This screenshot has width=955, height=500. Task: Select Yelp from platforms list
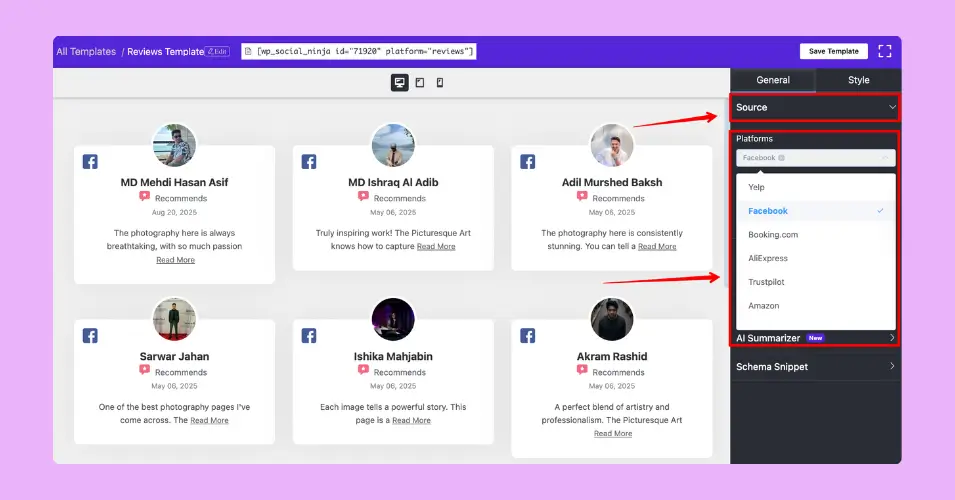click(x=816, y=187)
